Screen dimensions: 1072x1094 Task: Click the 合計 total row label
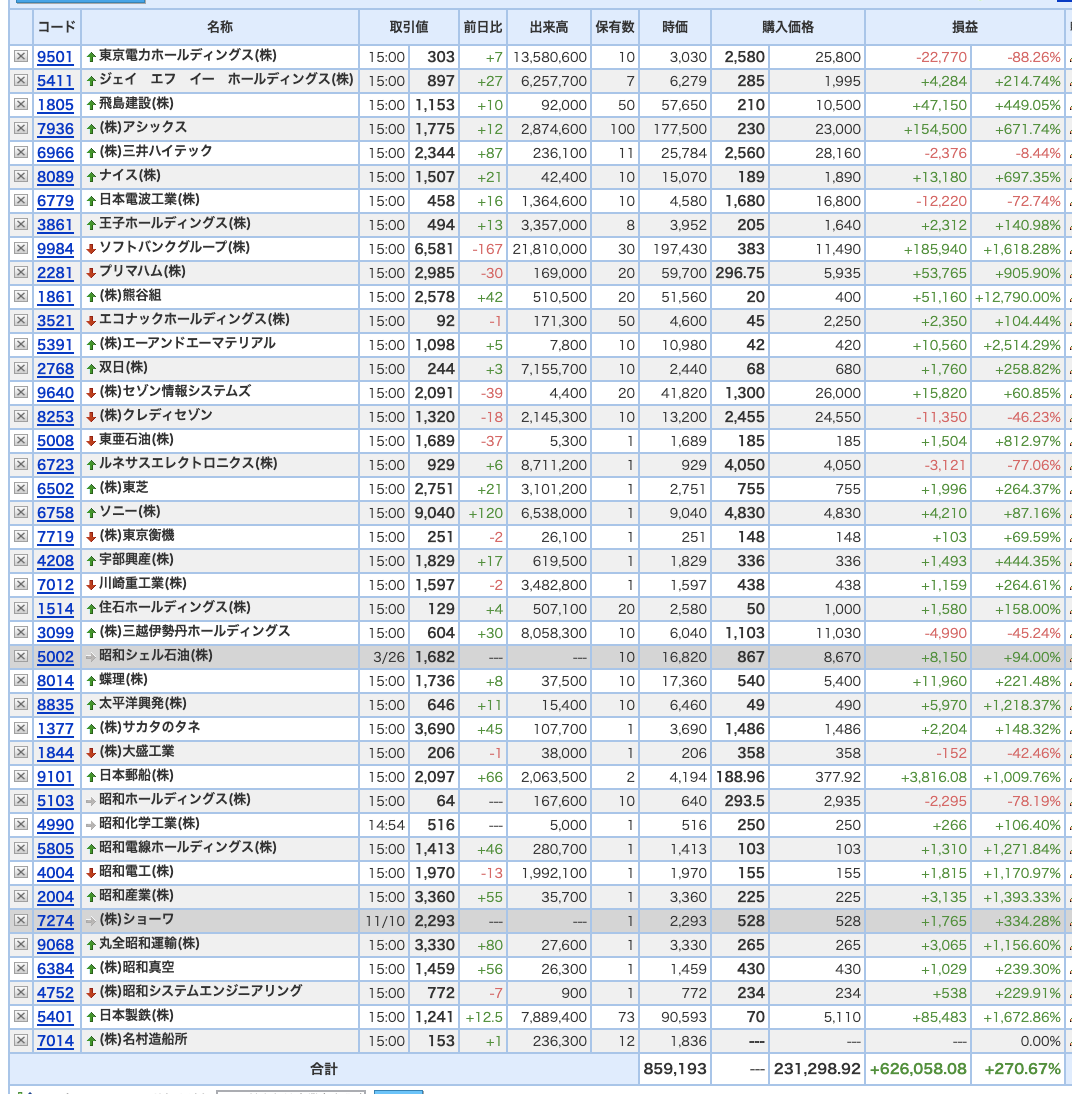tap(323, 1069)
